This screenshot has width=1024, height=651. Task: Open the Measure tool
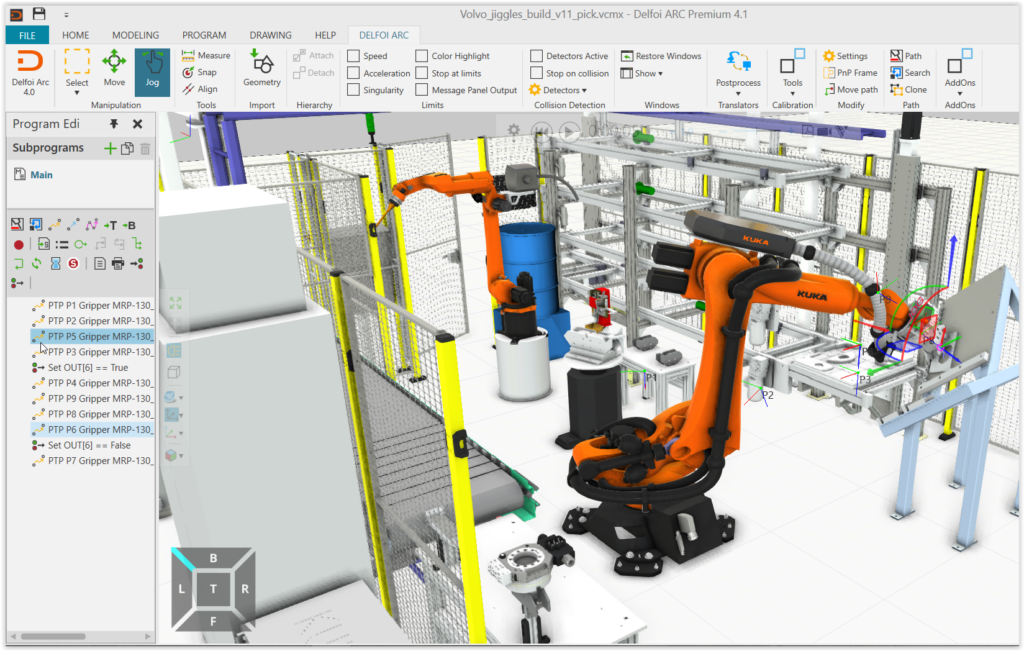[x=206, y=56]
